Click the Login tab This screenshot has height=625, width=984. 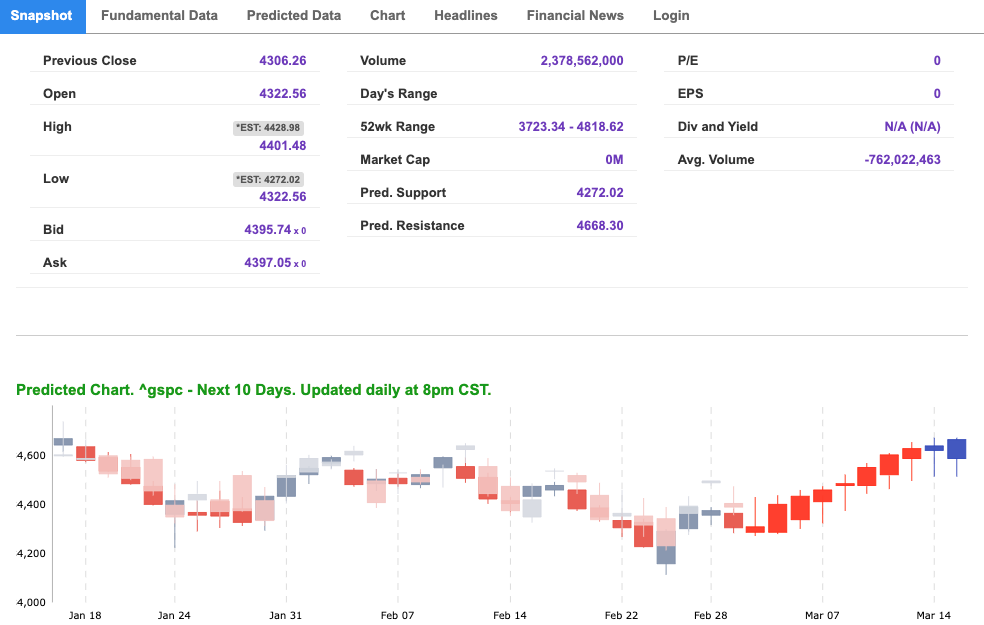(671, 16)
